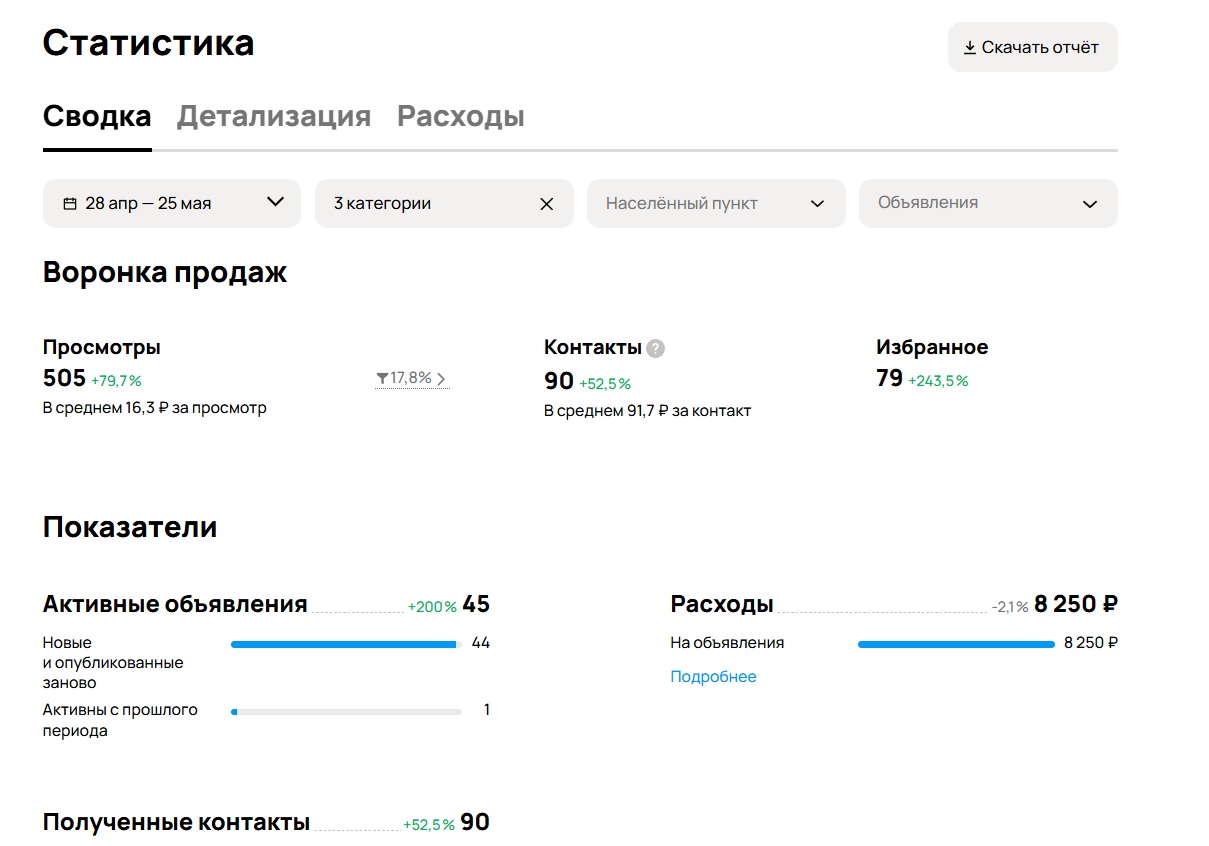
Task: Follow the Подробнее link under Расходы
Action: [713, 677]
